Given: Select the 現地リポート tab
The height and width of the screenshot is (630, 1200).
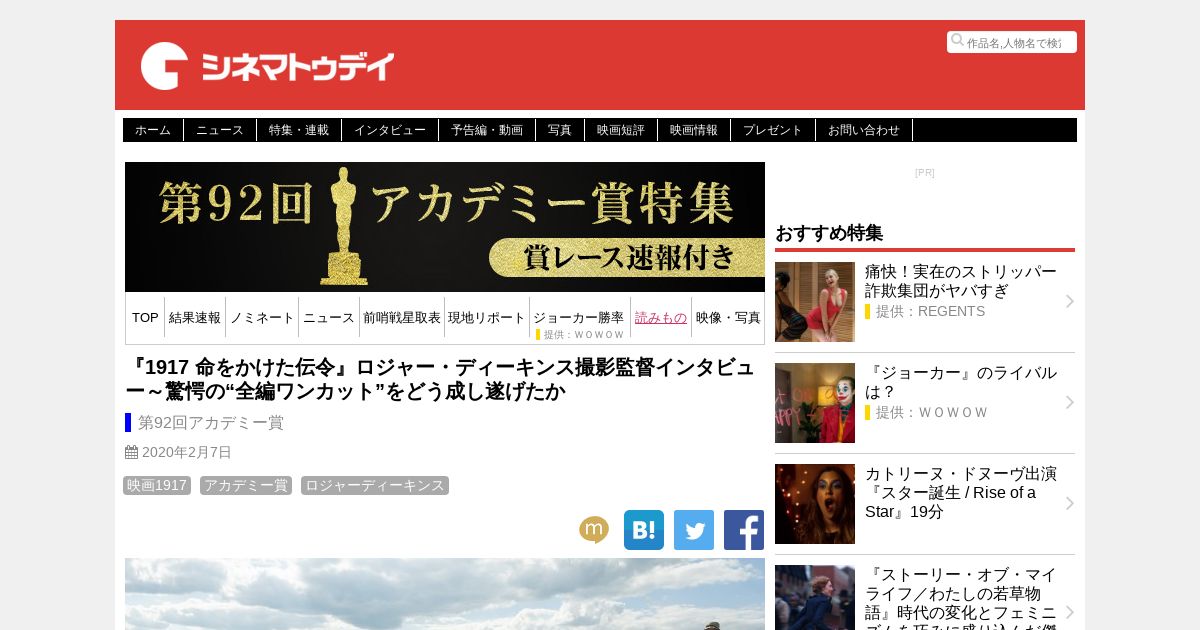Looking at the screenshot, I should (x=487, y=317).
